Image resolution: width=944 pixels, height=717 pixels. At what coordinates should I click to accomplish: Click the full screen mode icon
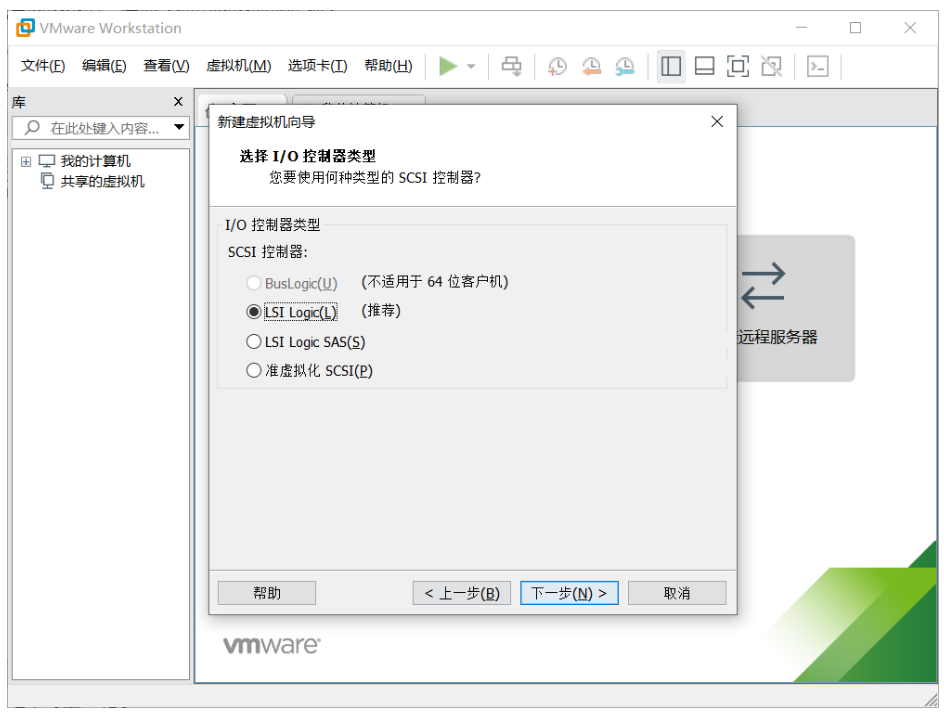[x=738, y=66]
